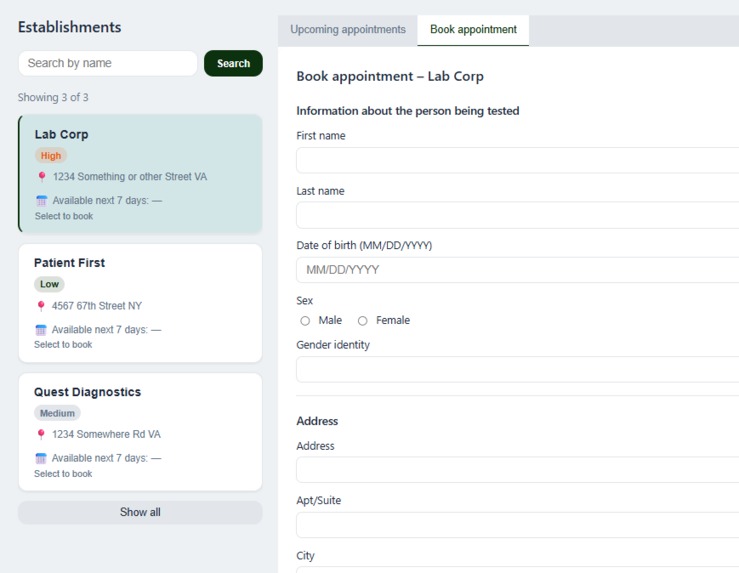Click the Male label text

[x=330, y=320]
